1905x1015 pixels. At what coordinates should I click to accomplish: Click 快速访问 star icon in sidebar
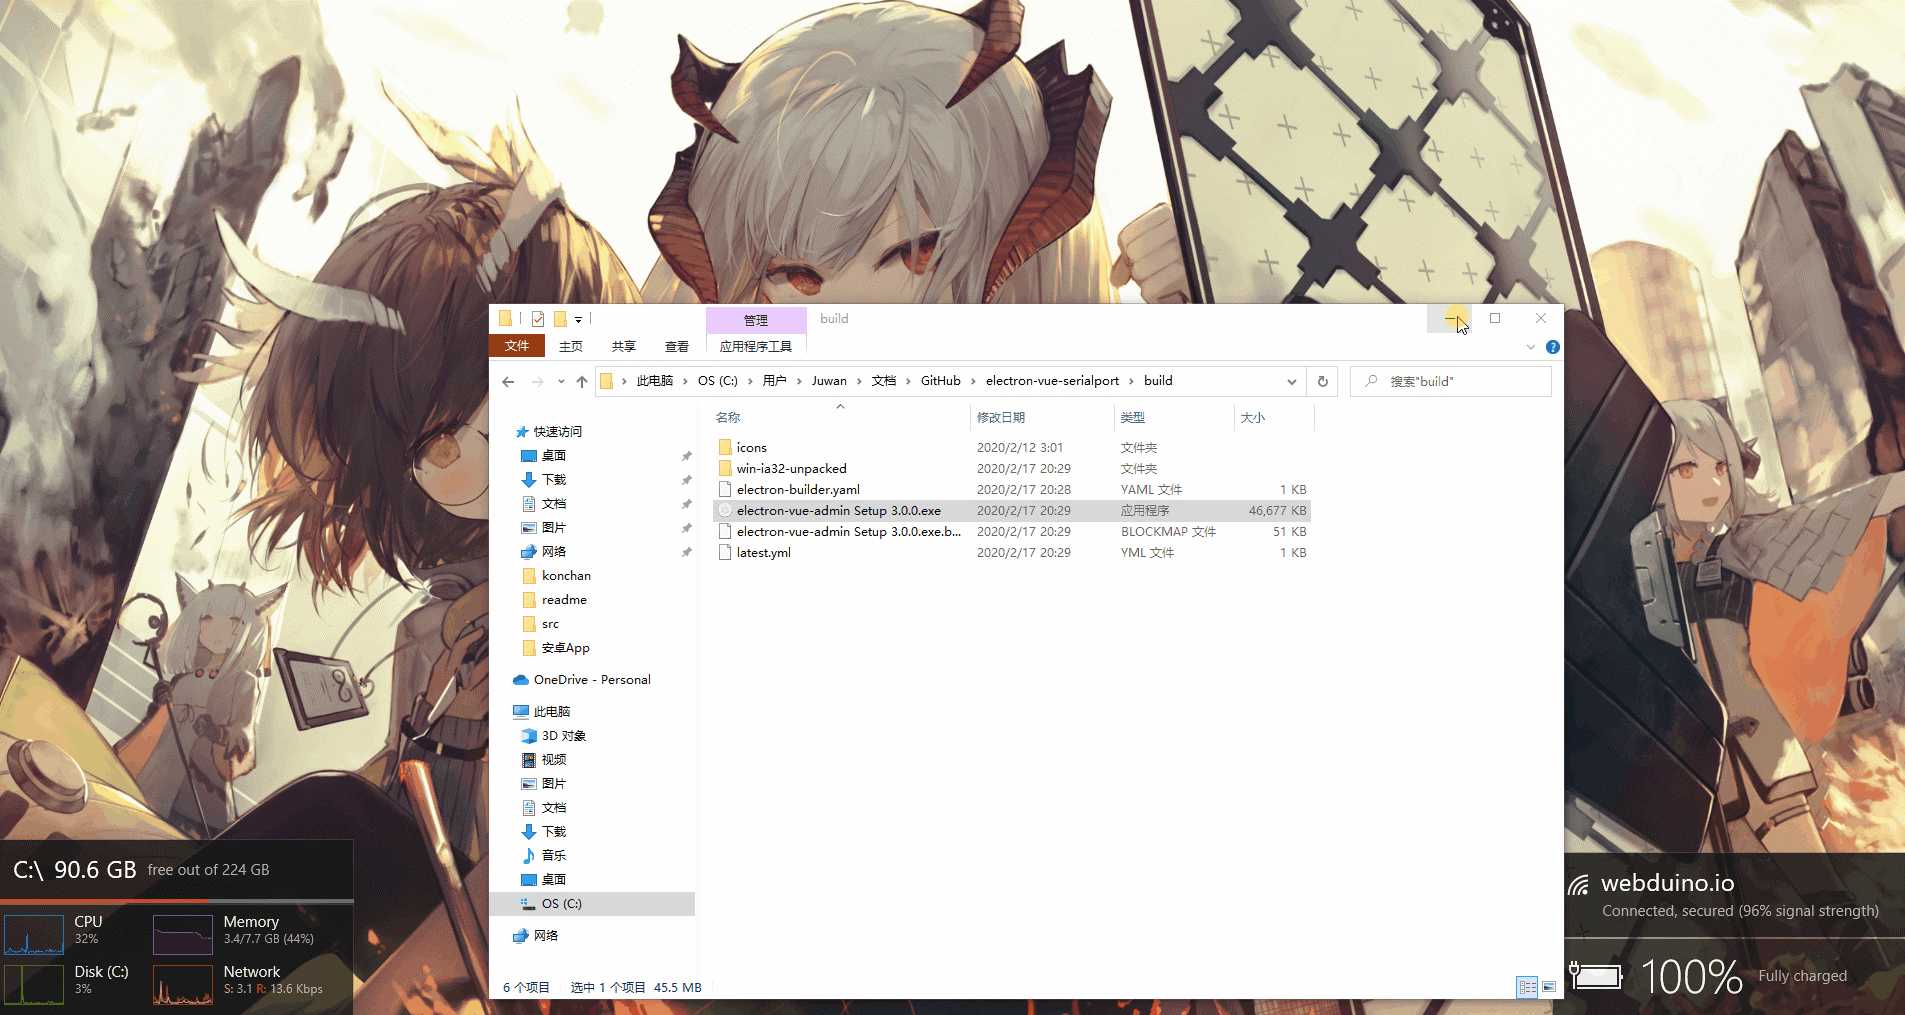pos(521,432)
